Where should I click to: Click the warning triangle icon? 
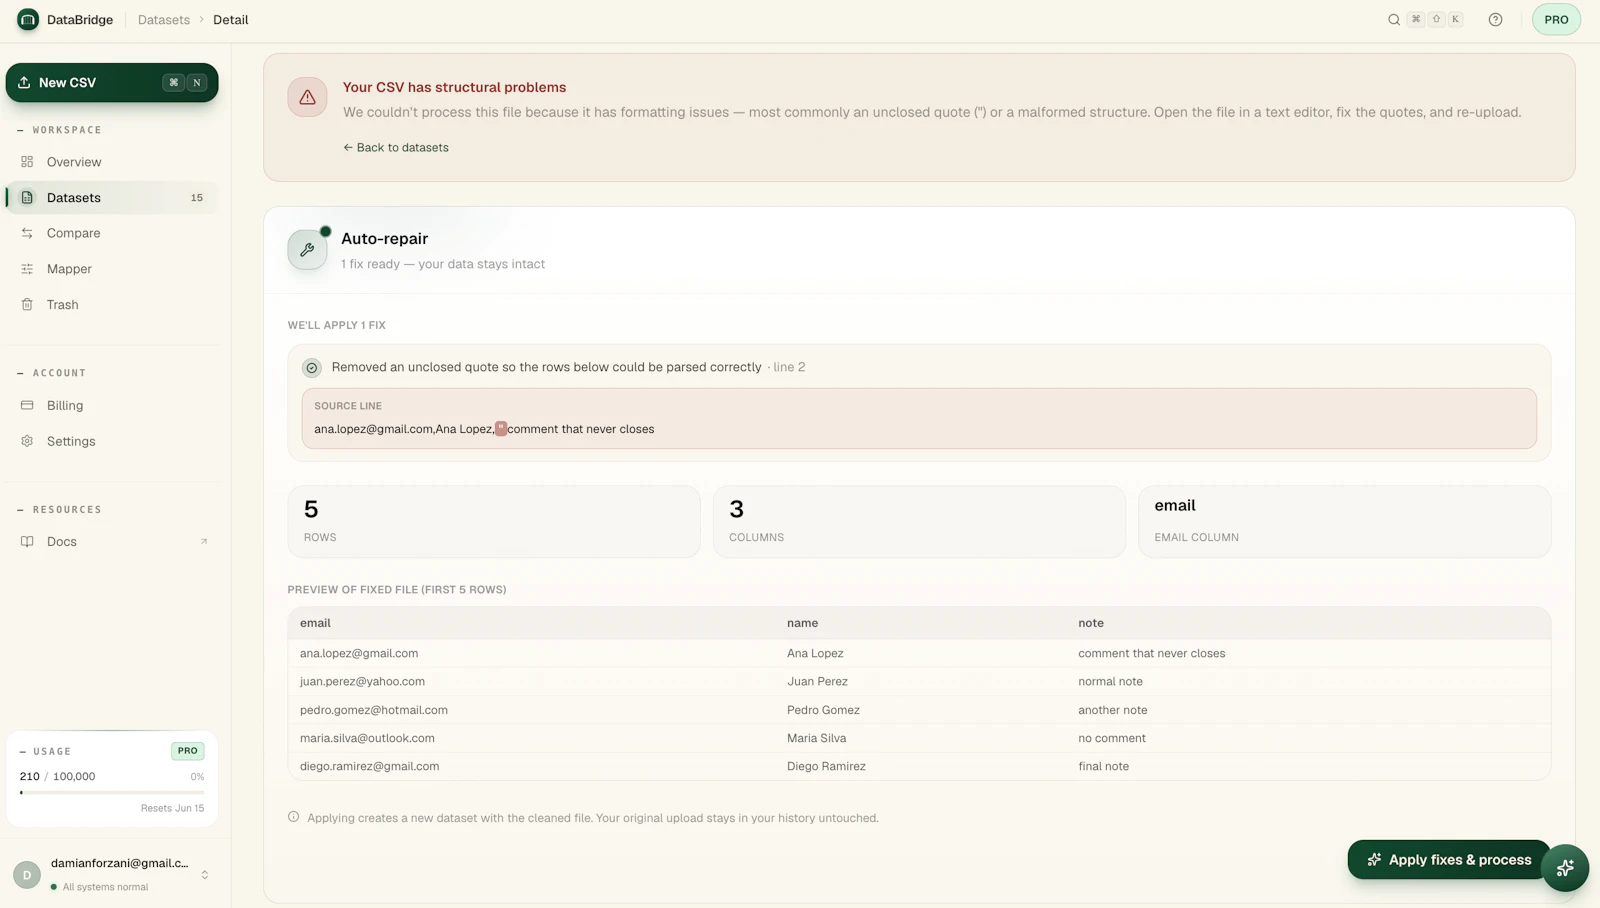click(307, 97)
